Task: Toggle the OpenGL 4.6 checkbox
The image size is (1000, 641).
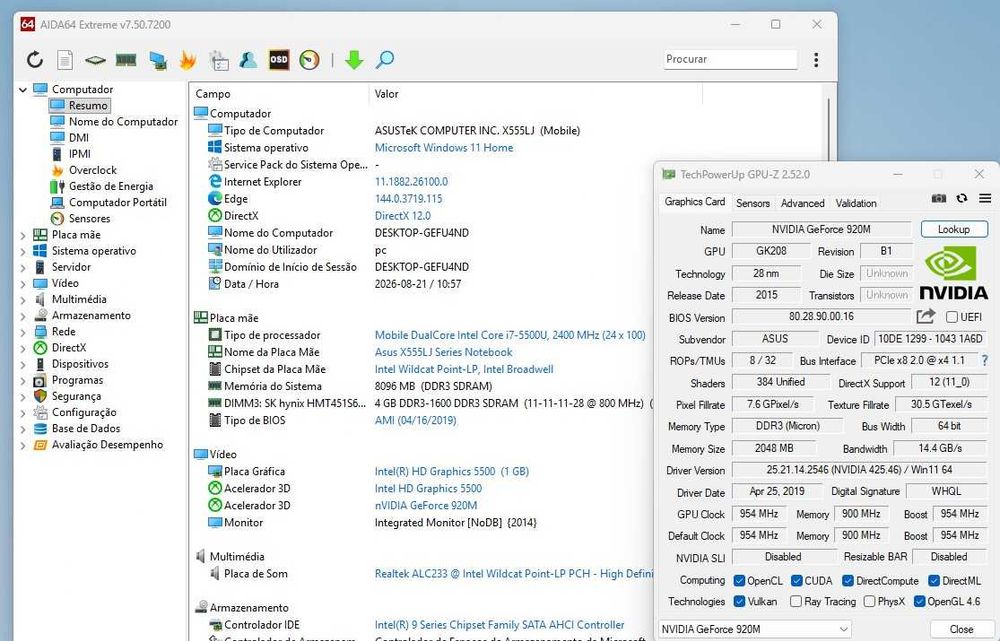Action: tap(920, 601)
